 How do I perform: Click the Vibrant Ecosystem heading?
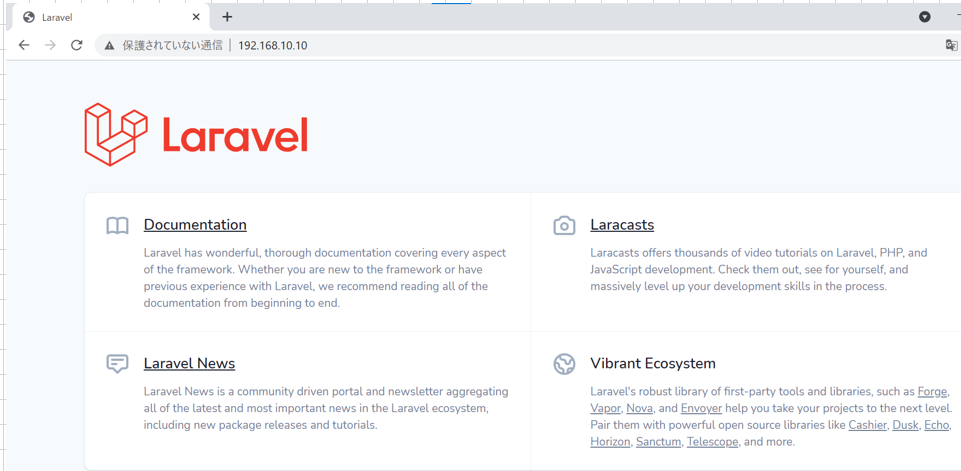pyautogui.click(x=653, y=363)
